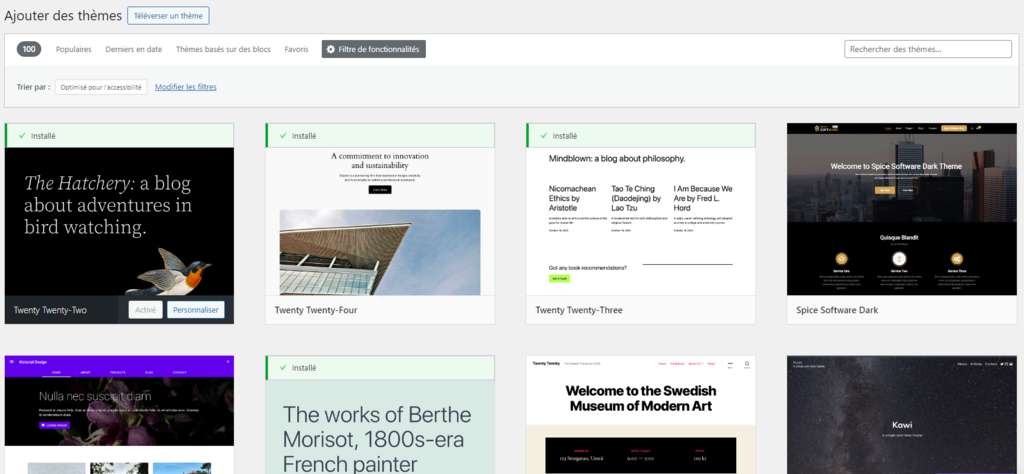Click the Installé checkmark on Berthe Morisot theme
Image resolution: width=1024 pixels, height=474 pixels.
(x=283, y=368)
